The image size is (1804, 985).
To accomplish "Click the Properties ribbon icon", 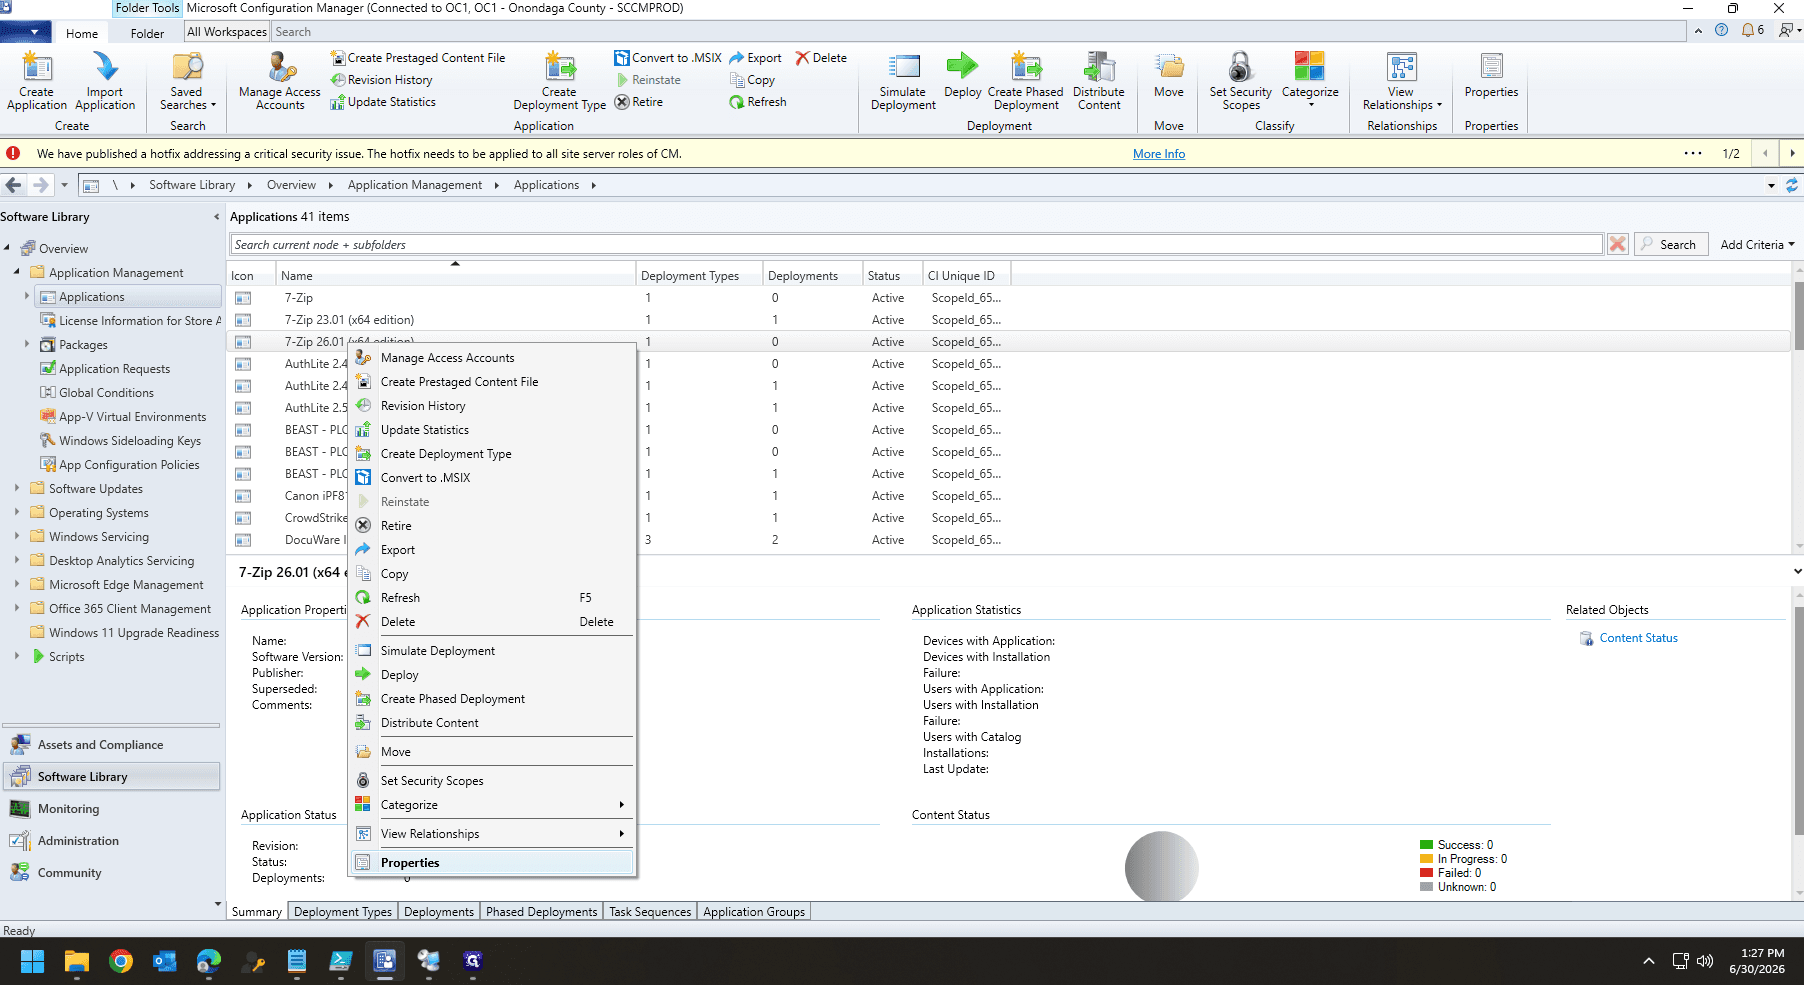I will click(x=1491, y=75).
